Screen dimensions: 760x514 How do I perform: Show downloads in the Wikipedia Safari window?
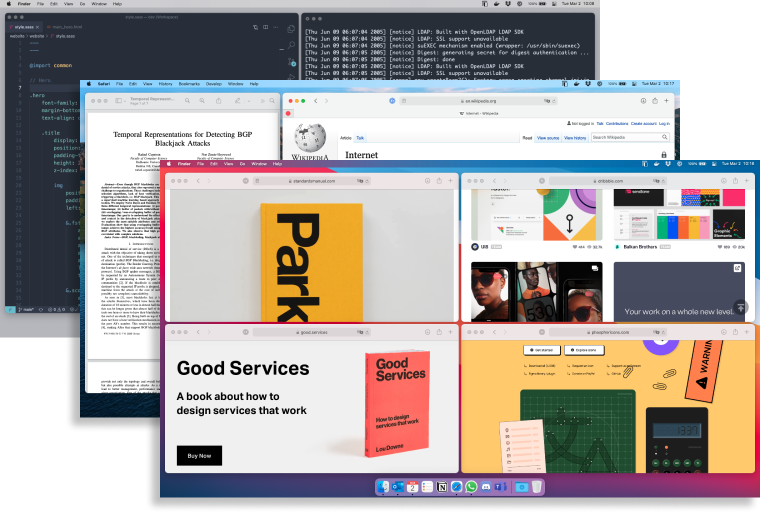click(x=643, y=101)
